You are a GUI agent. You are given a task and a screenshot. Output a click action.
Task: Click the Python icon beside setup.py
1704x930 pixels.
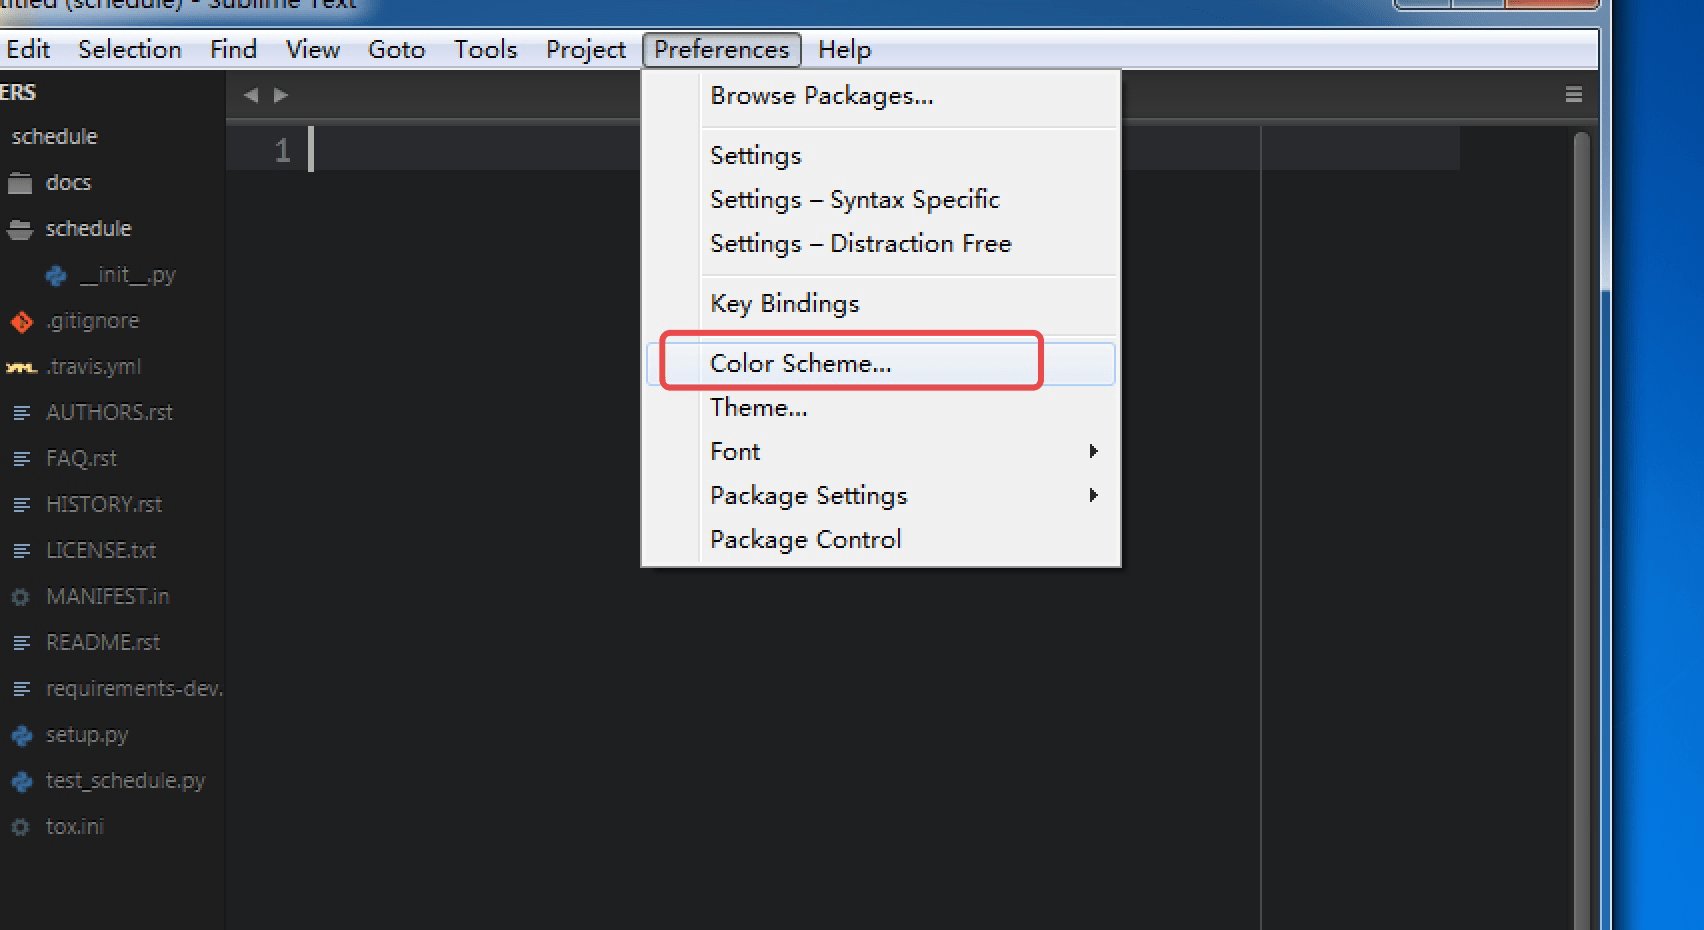tap(22, 735)
